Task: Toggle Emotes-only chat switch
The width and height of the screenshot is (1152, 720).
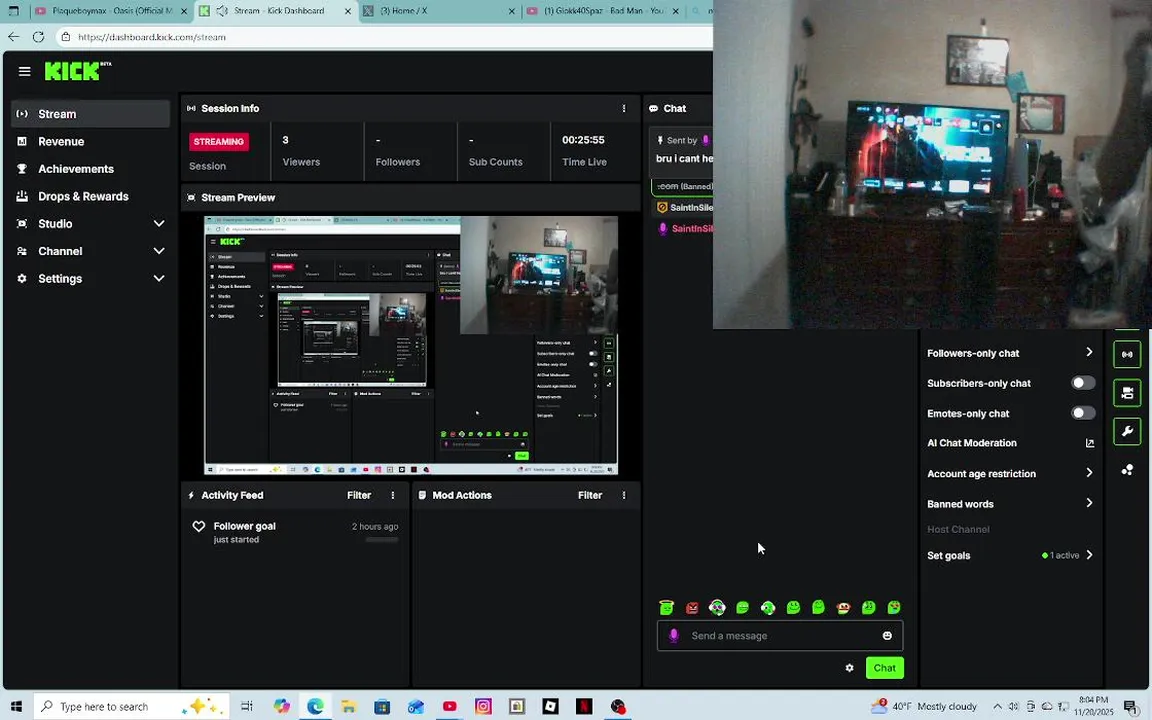Action: tap(1083, 413)
